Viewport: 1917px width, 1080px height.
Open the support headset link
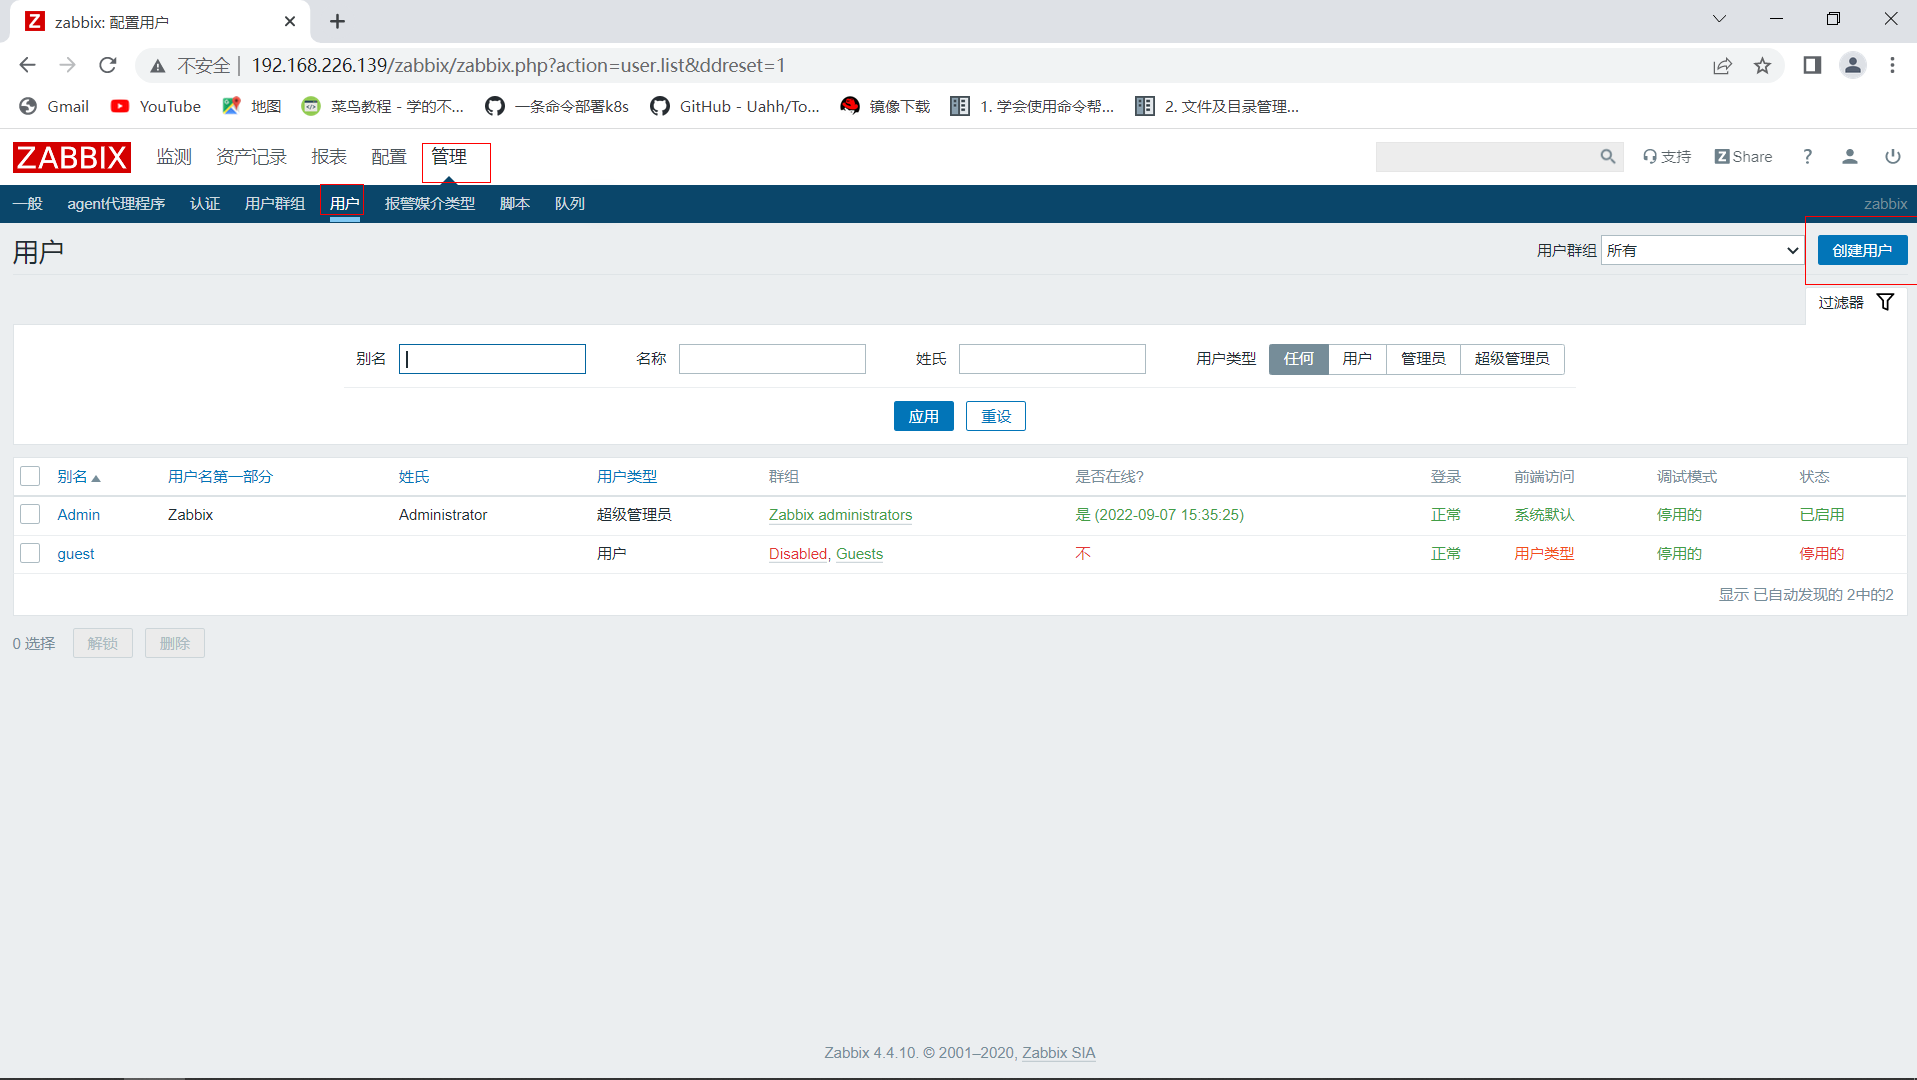(1667, 157)
